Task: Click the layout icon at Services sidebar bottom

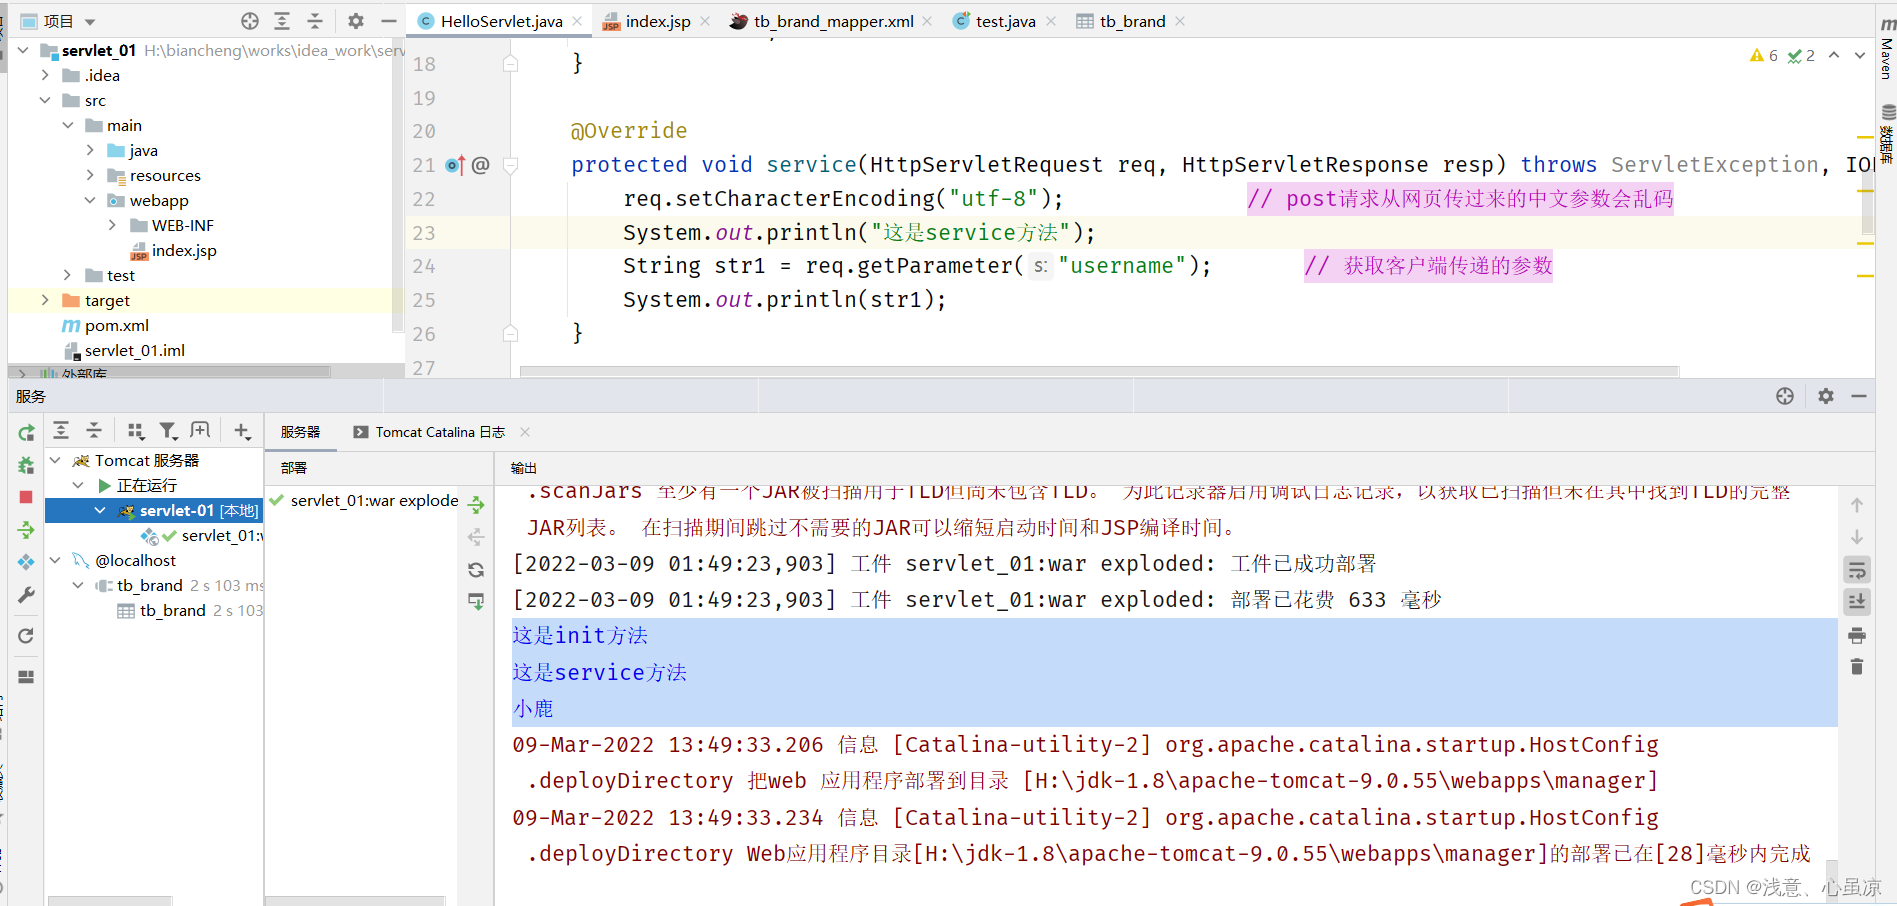Action: [x=26, y=677]
